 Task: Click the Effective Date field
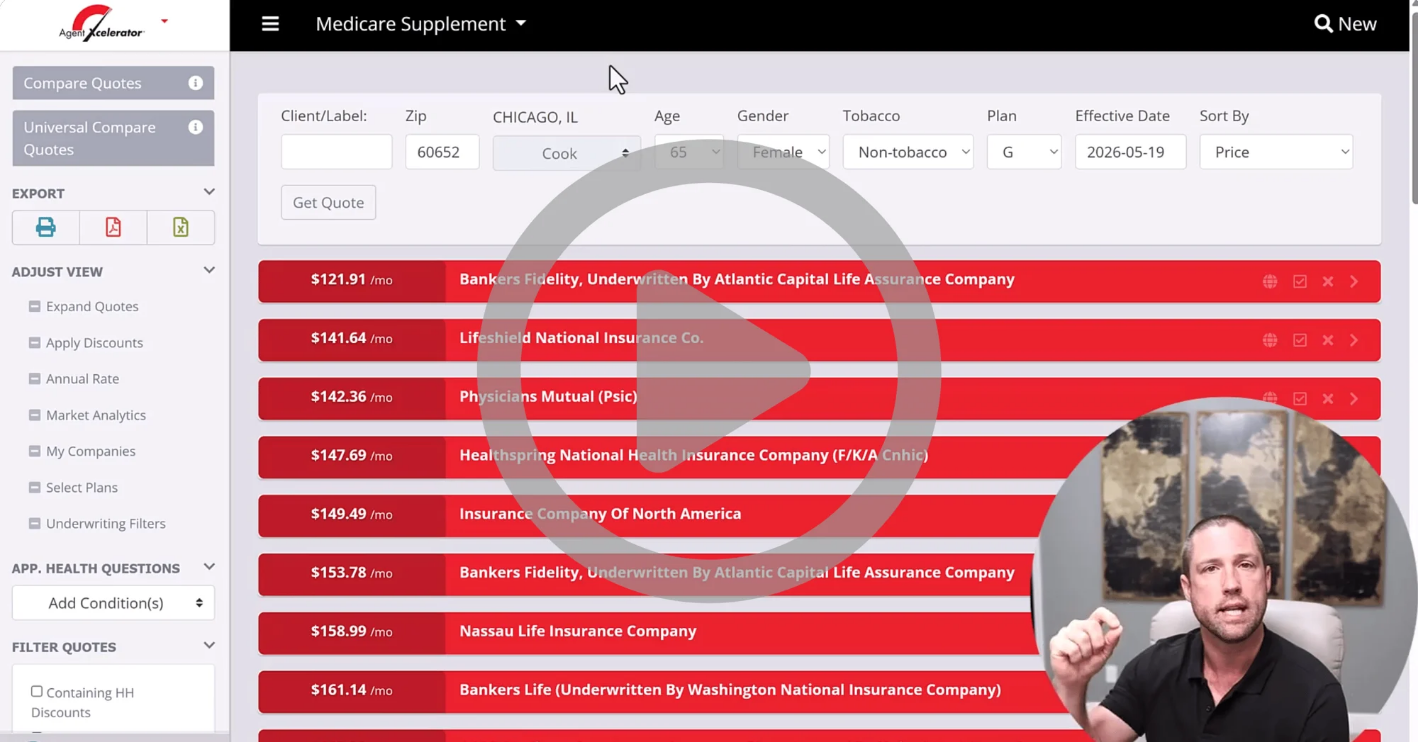click(x=1130, y=152)
